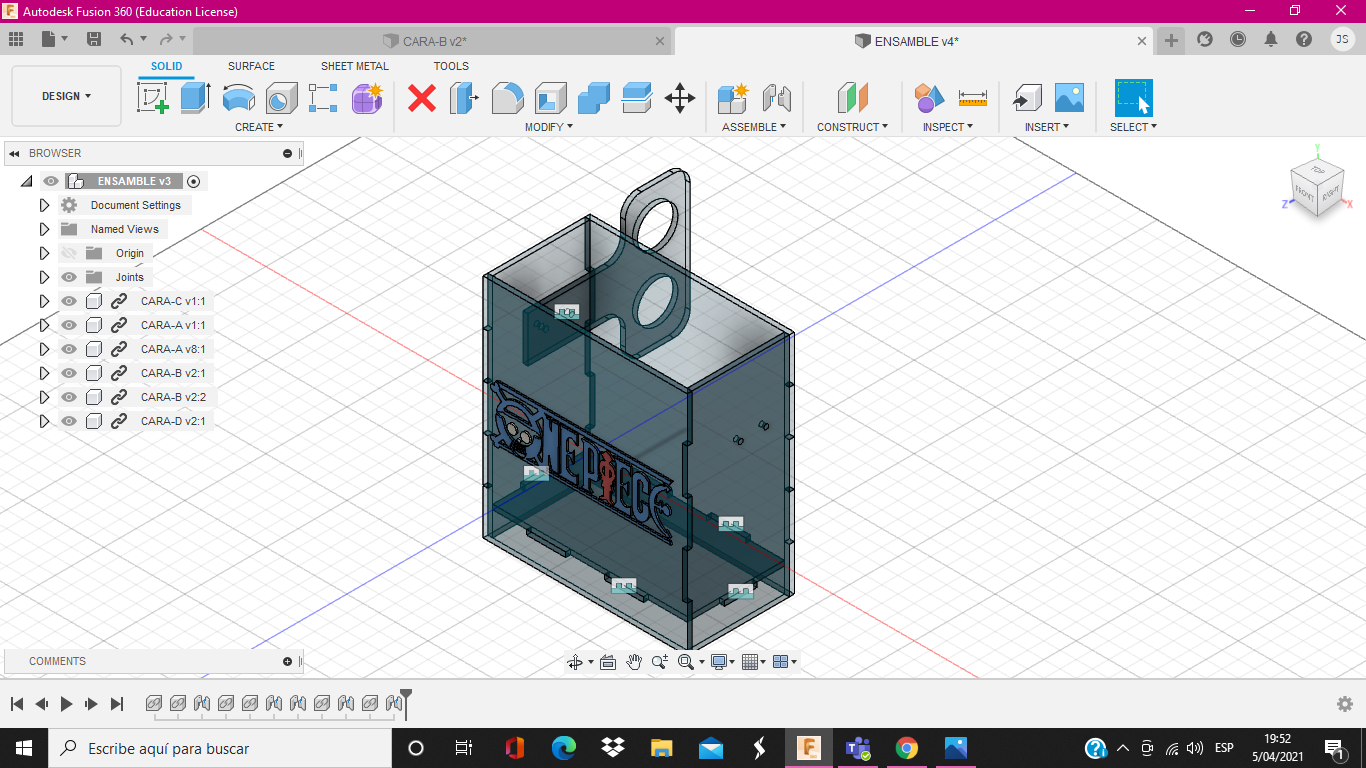Open the Data Panel grid icon

coord(16,39)
